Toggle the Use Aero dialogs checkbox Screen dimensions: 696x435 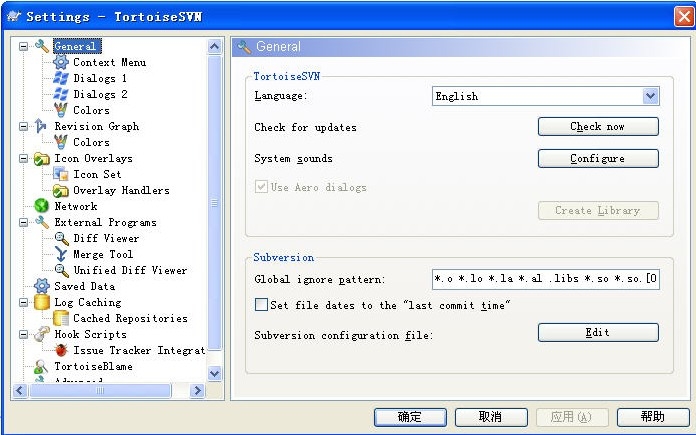click(x=262, y=187)
